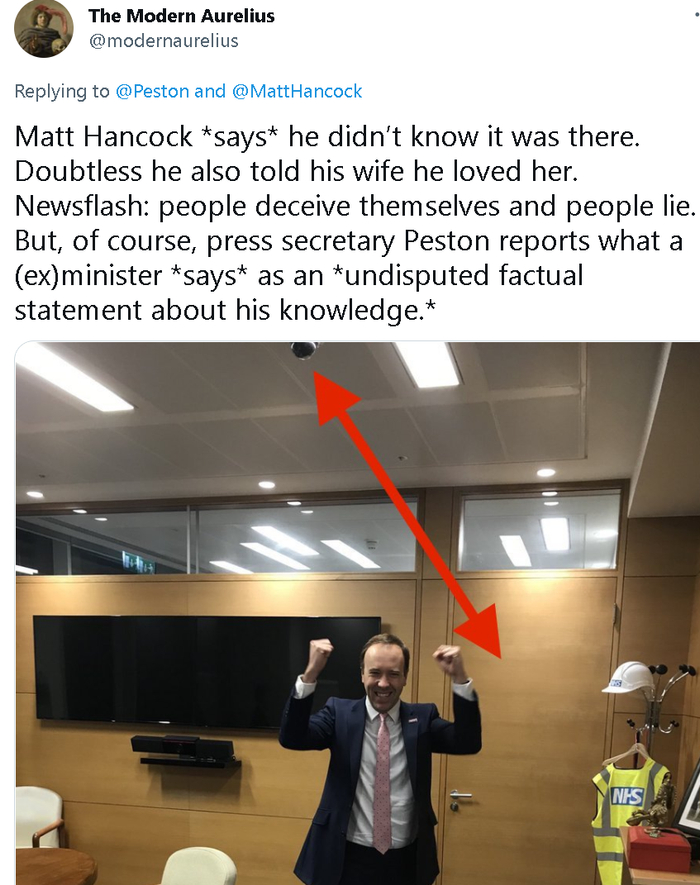Click the red arrow's upper arrowhead
Screen dimensions: 700x885
point(333,395)
